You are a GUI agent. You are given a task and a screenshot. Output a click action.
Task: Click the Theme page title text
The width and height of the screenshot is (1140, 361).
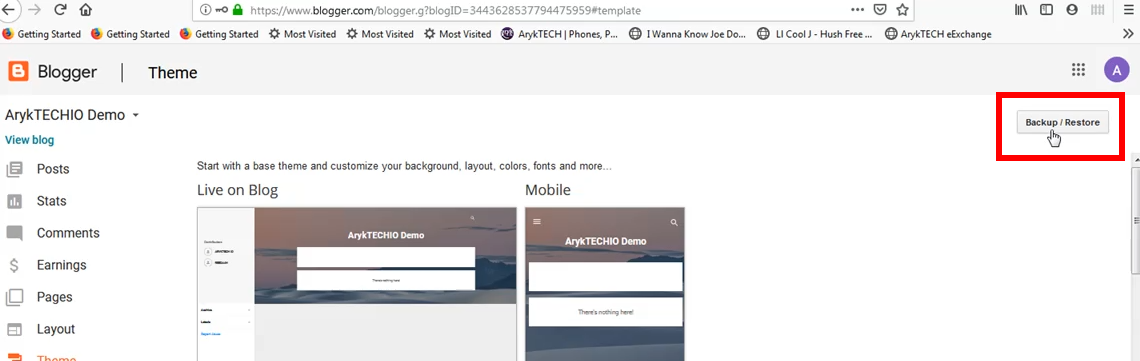pyautogui.click(x=172, y=73)
